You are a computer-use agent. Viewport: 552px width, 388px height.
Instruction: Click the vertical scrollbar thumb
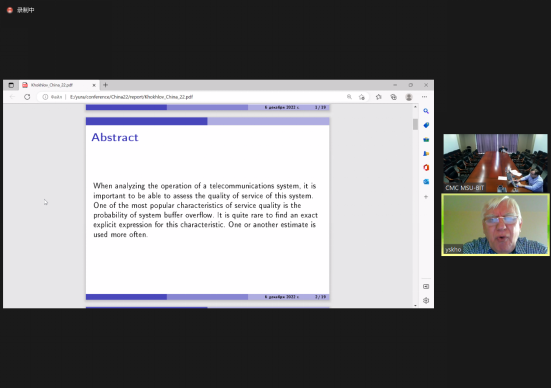[x=415, y=124]
